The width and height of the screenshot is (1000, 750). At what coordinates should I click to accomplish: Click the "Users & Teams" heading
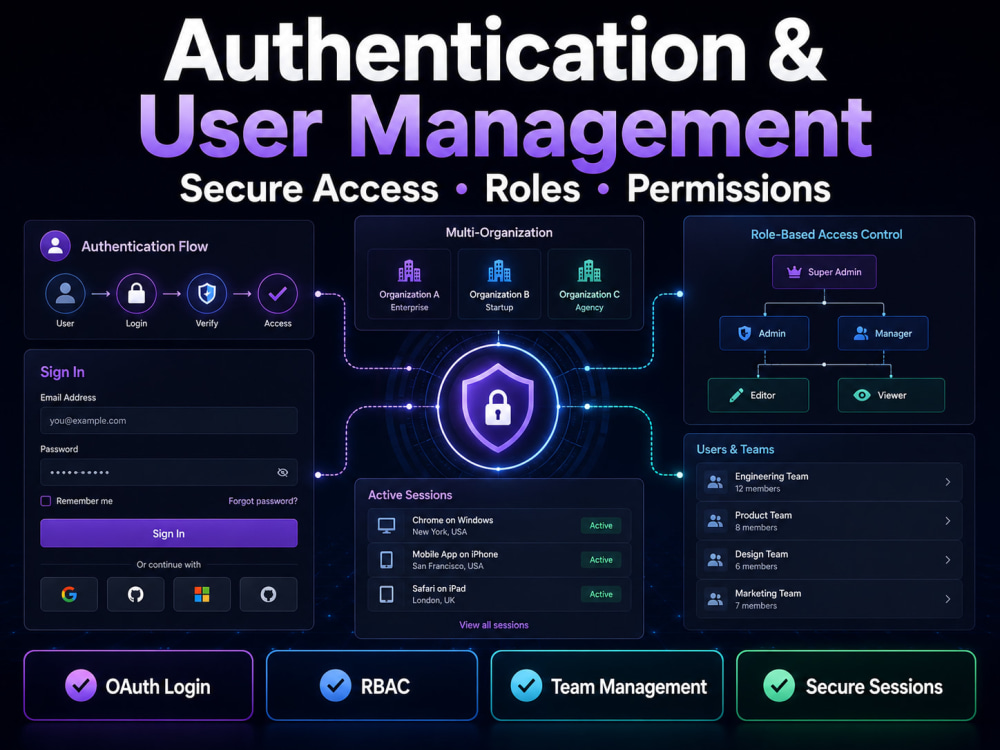(735, 449)
